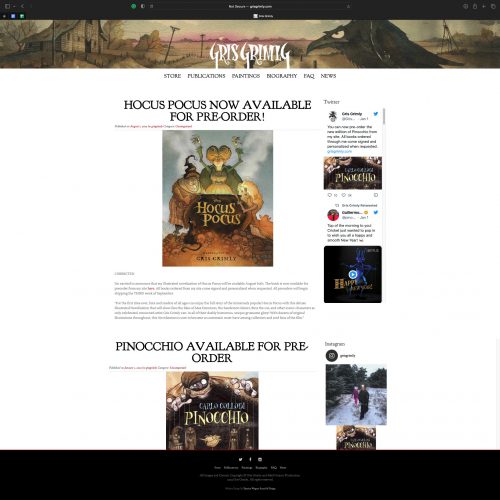Open the PUBLICATIONS menu item

(206, 76)
